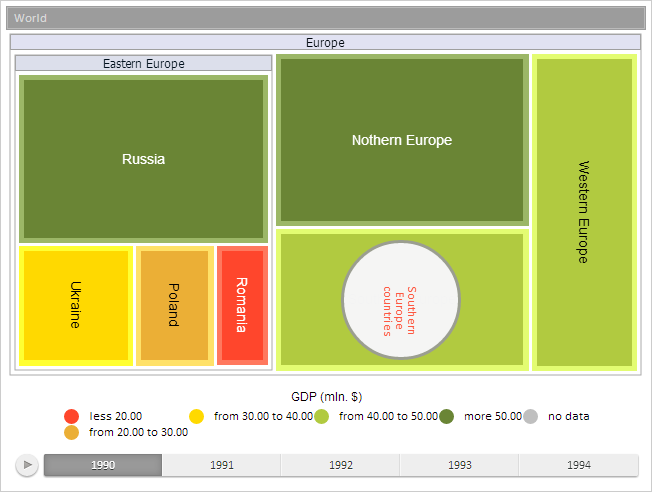Image resolution: width=652 pixels, height=492 pixels.
Task: Choose year 1993 on the timeline
Action: pyautogui.click(x=459, y=465)
